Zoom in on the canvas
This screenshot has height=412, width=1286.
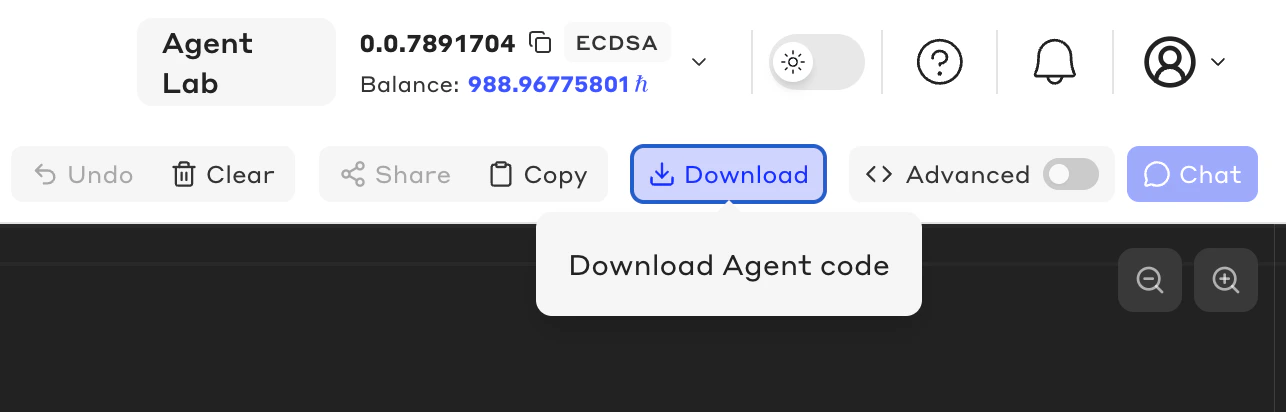click(x=1226, y=280)
